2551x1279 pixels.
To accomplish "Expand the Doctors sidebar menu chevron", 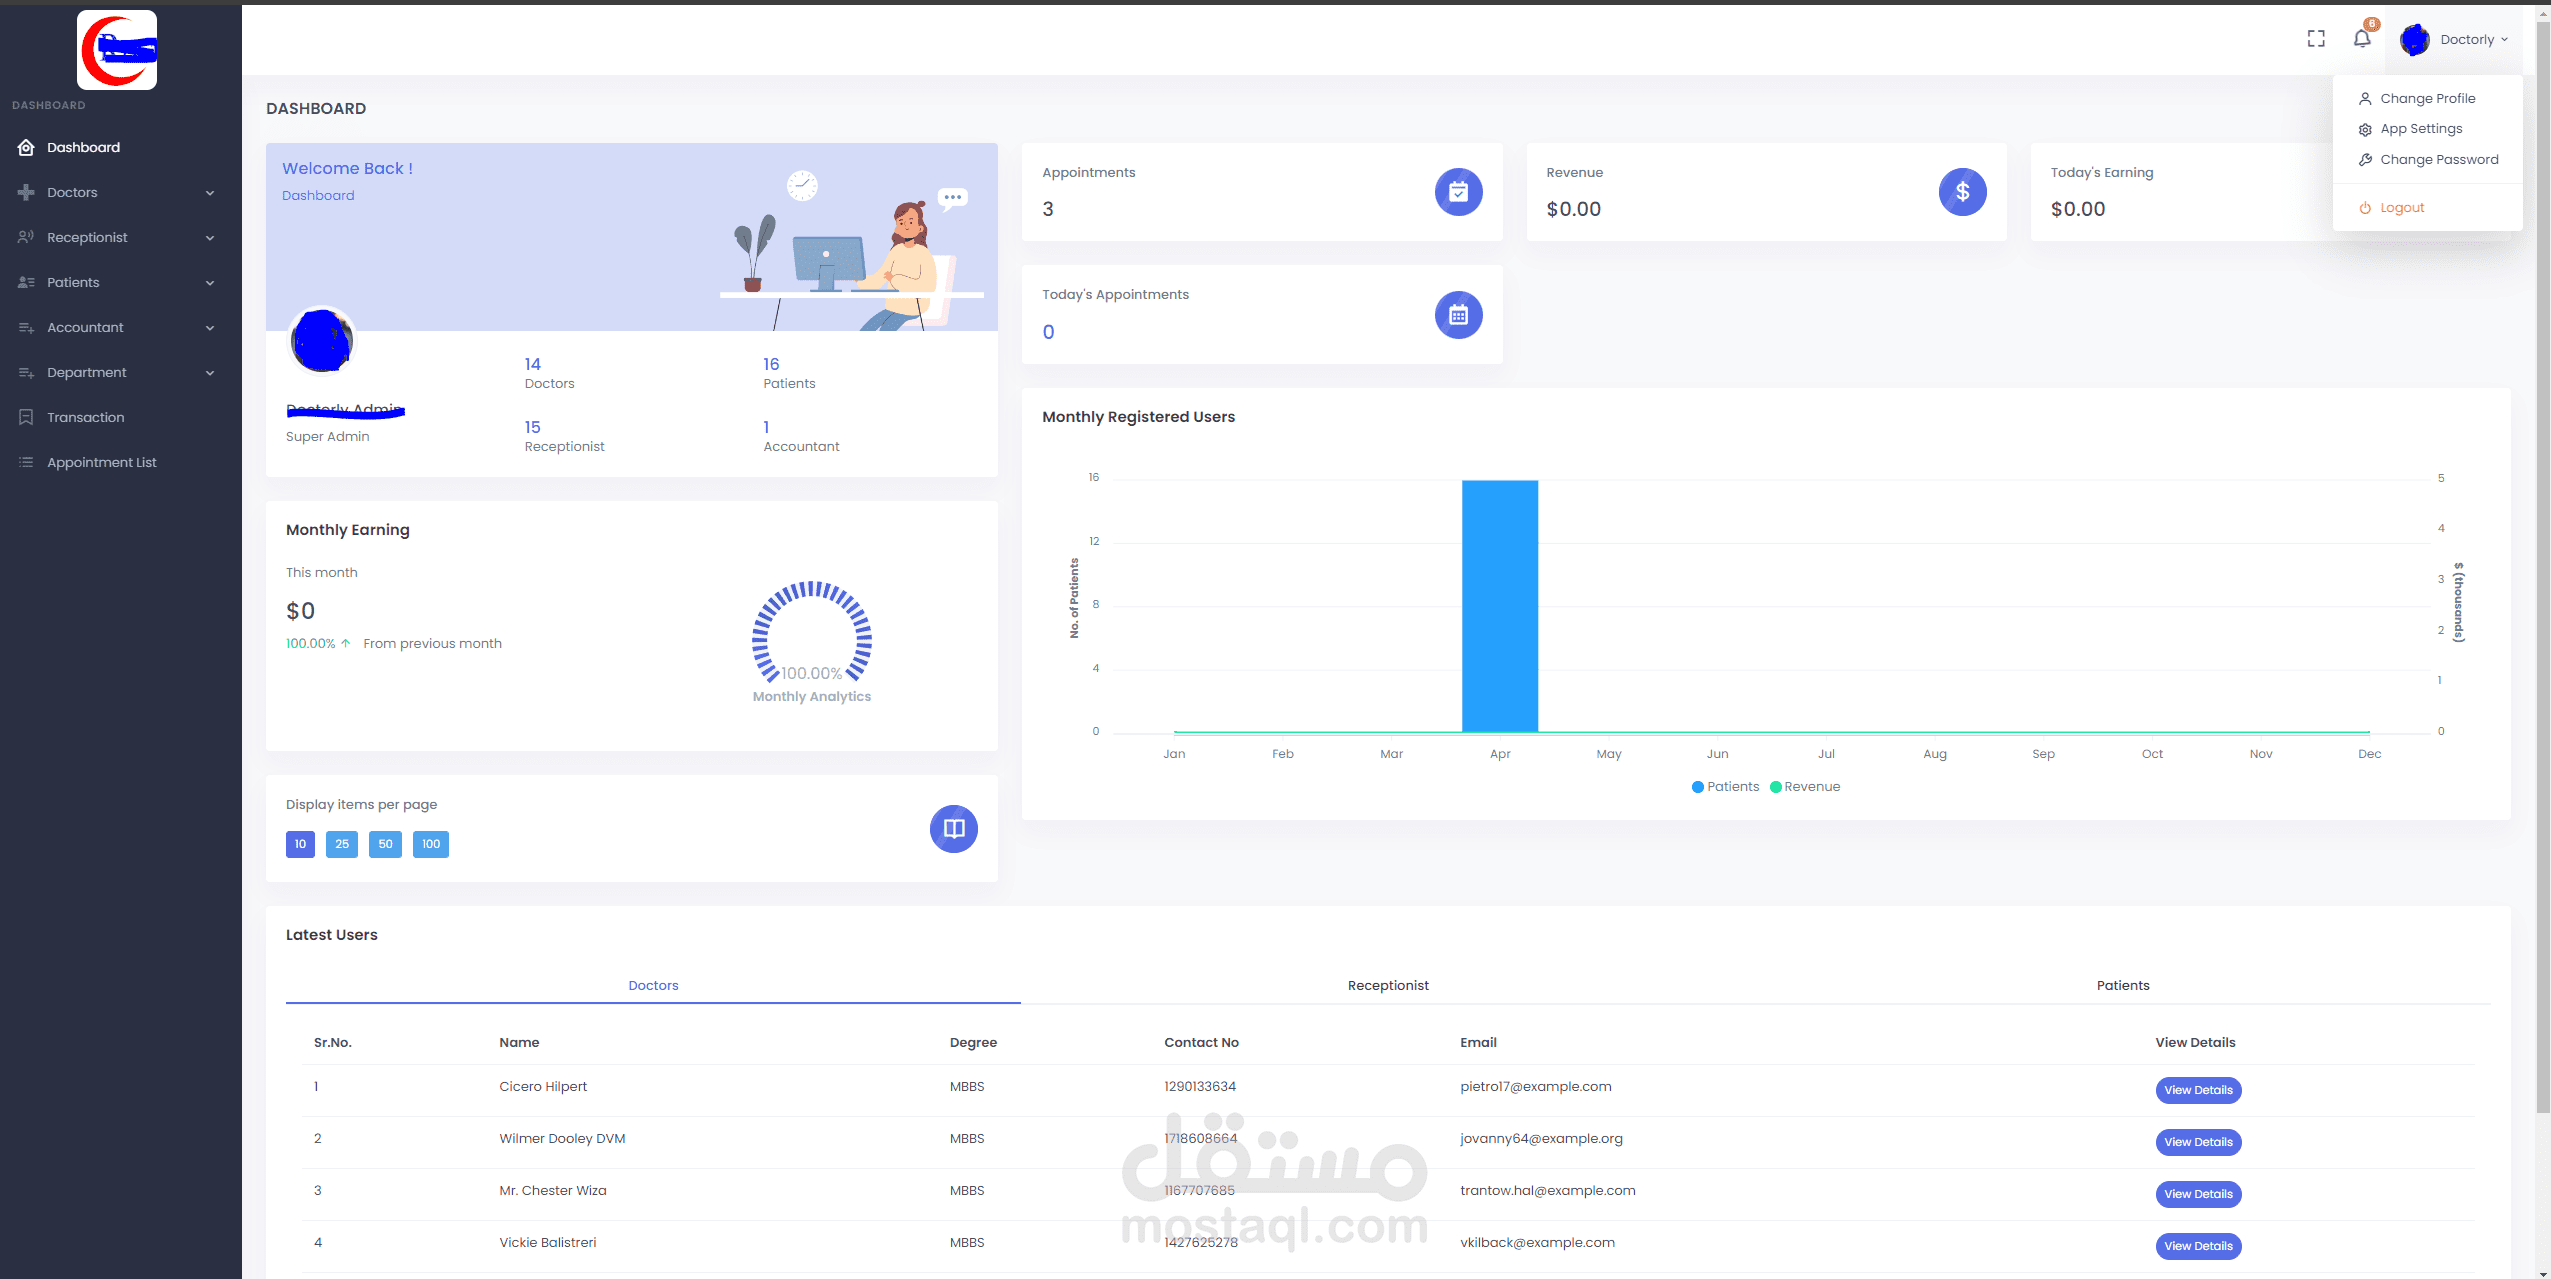I will point(210,193).
